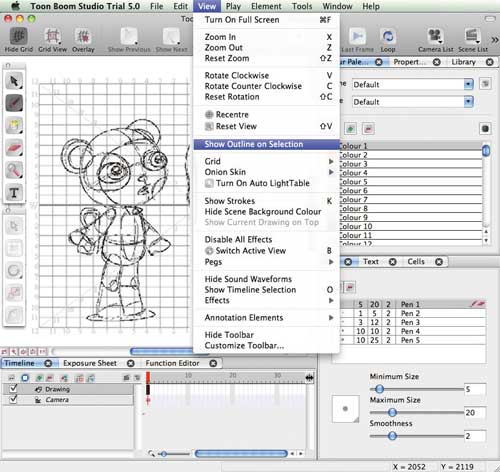Expand the Pegs submenu

click(266, 262)
